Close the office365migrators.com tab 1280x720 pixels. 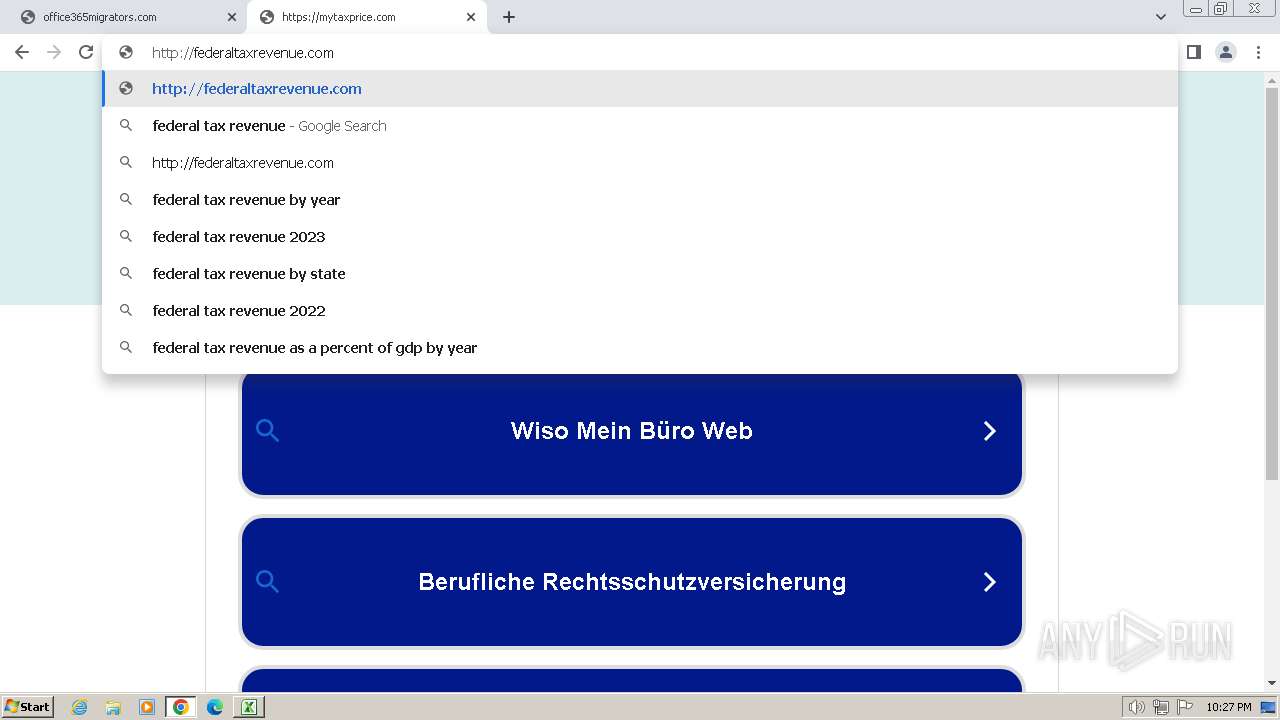click(231, 17)
